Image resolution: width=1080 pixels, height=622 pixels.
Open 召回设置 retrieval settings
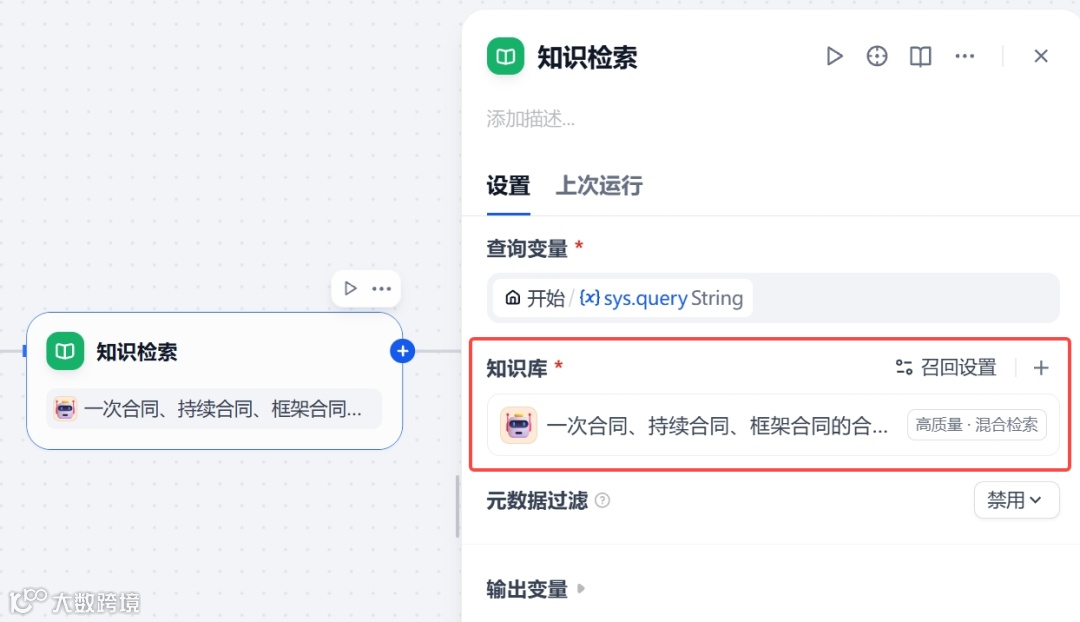point(946,368)
